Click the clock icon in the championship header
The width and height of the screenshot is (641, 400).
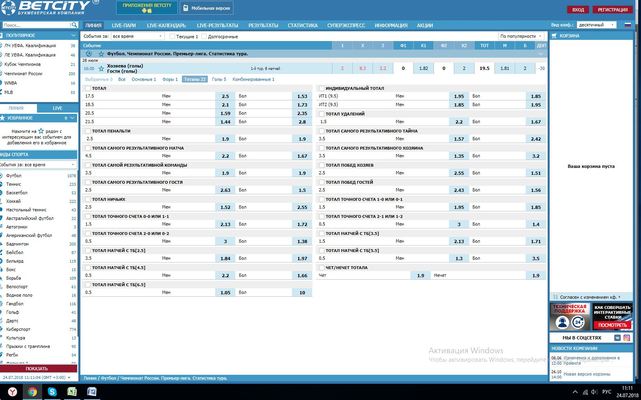pos(89,54)
